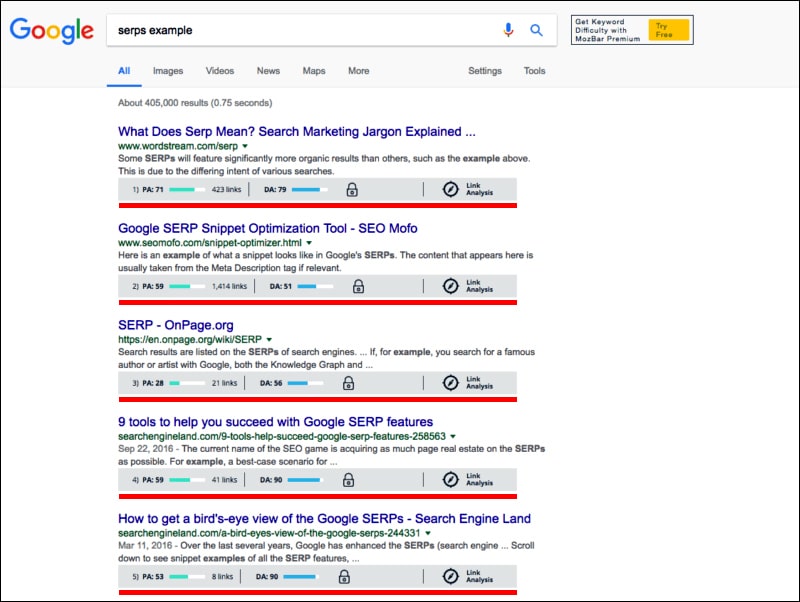Click the lock icon in the seomofo MozBar row
Screen dimensions: 800x602
point(359,286)
